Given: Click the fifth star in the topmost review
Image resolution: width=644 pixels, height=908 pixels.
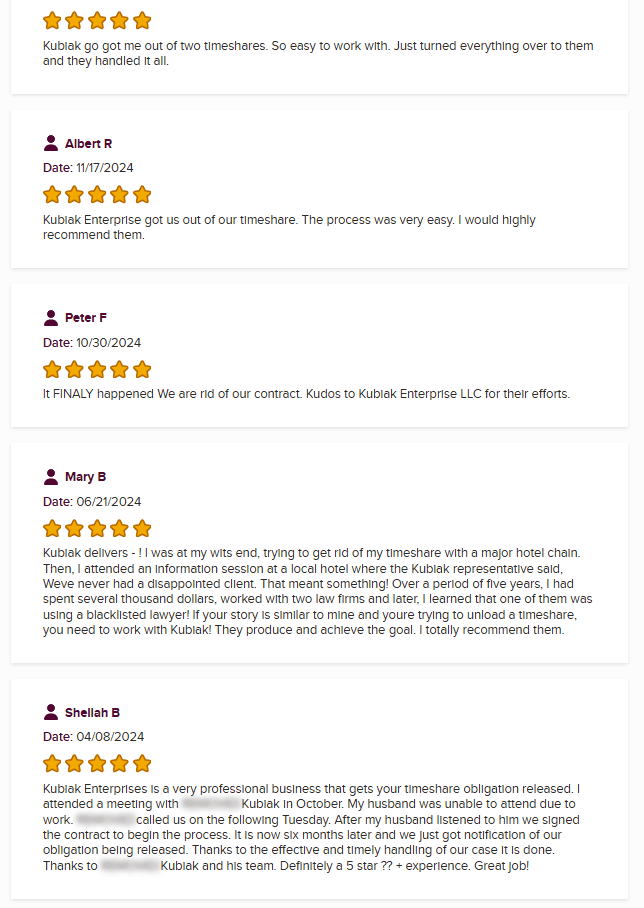Looking at the screenshot, I should [142, 21].
